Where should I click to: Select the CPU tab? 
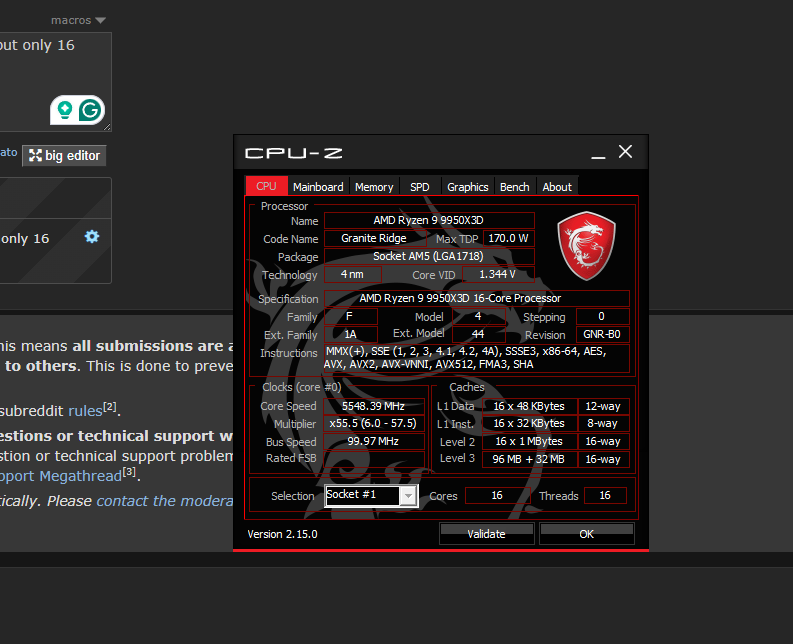pos(266,186)
